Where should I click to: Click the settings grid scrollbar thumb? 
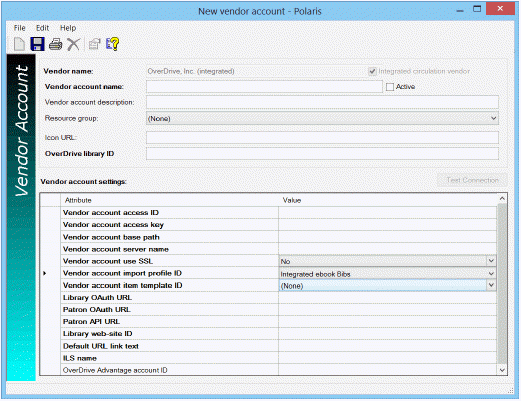[502, 283]
